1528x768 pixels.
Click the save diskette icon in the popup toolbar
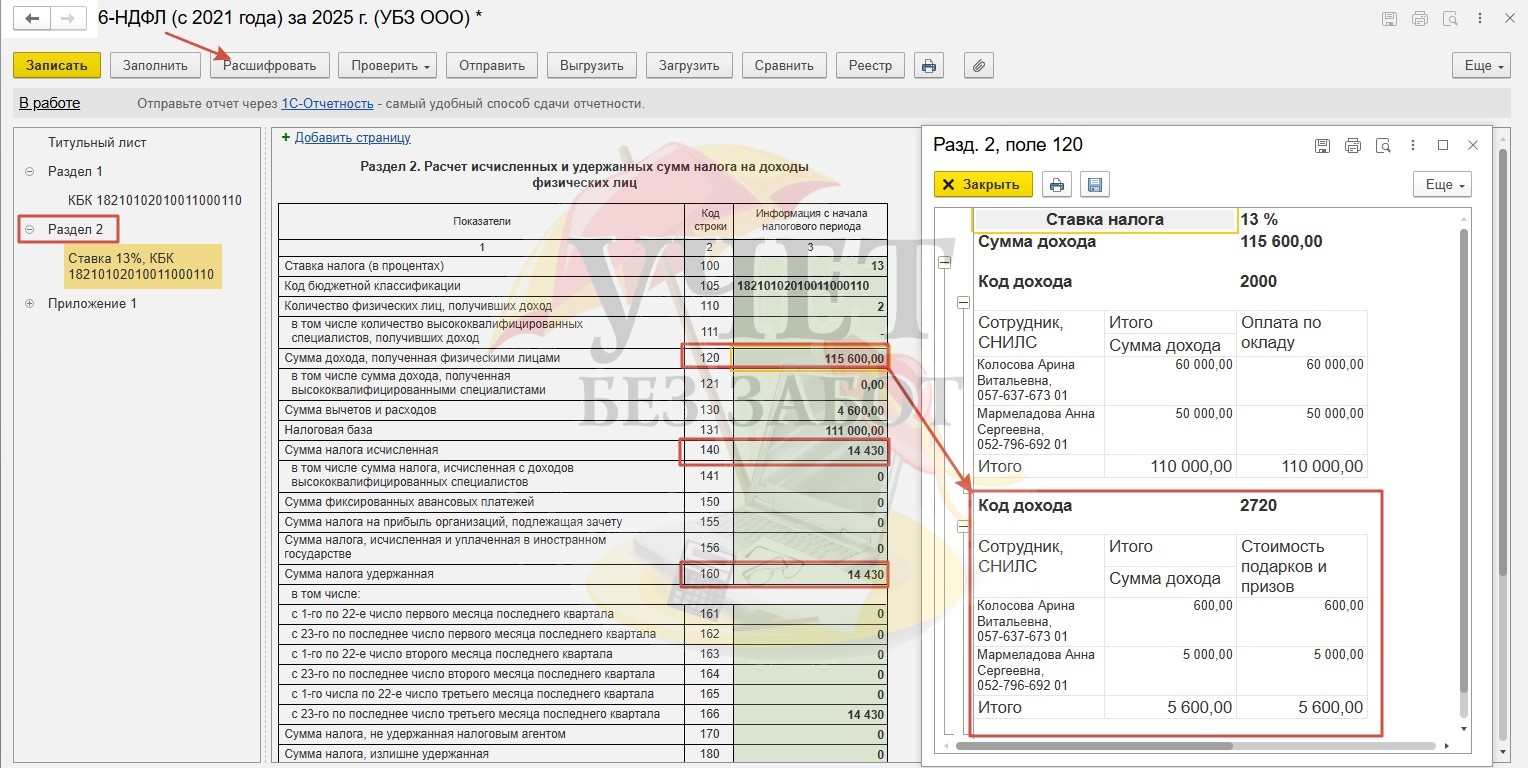click(1094, 185)
